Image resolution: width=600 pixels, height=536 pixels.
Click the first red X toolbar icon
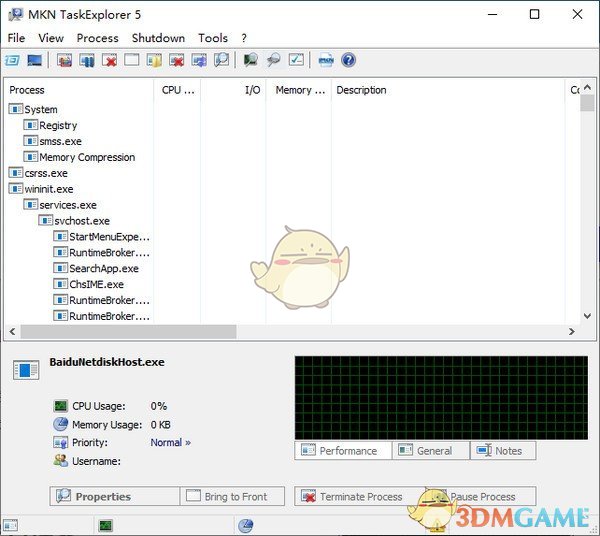pos(110,61)
